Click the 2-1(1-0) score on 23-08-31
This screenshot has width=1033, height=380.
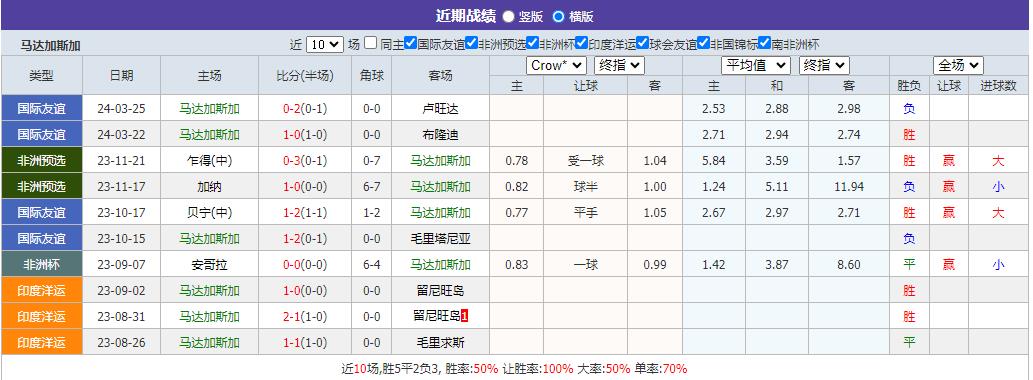tap(305, 317)
